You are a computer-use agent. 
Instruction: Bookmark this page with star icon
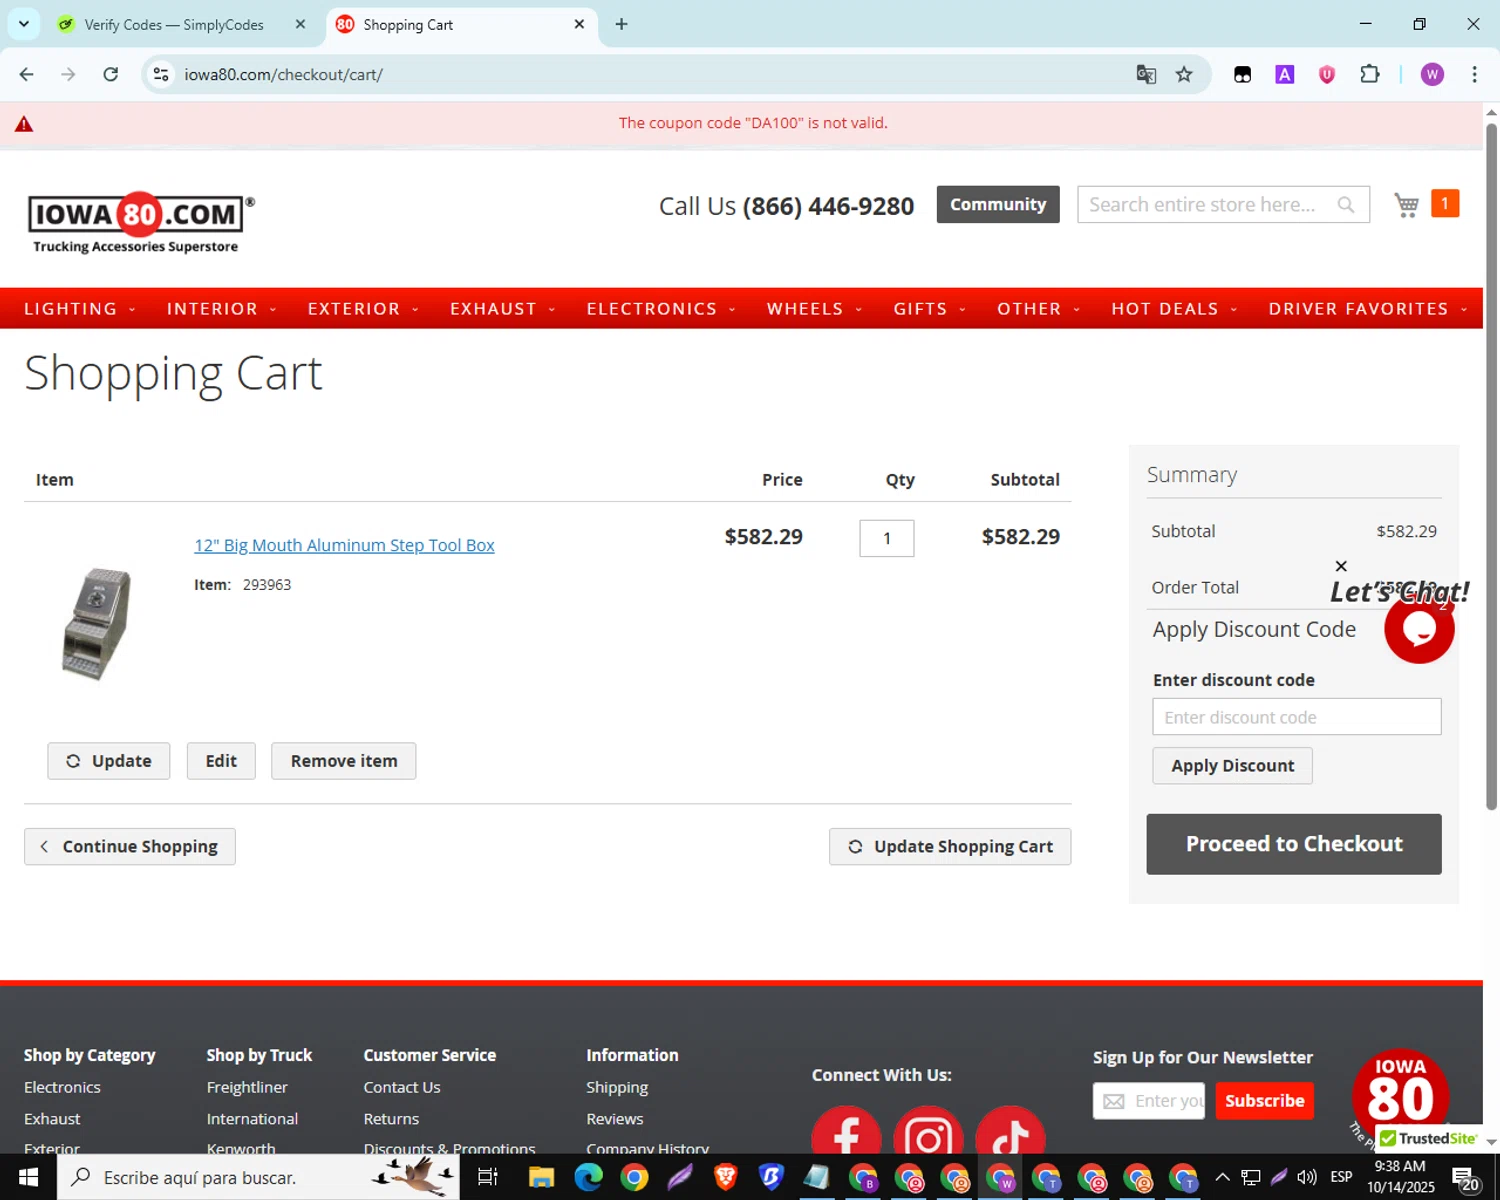[x=1184, y=74]
